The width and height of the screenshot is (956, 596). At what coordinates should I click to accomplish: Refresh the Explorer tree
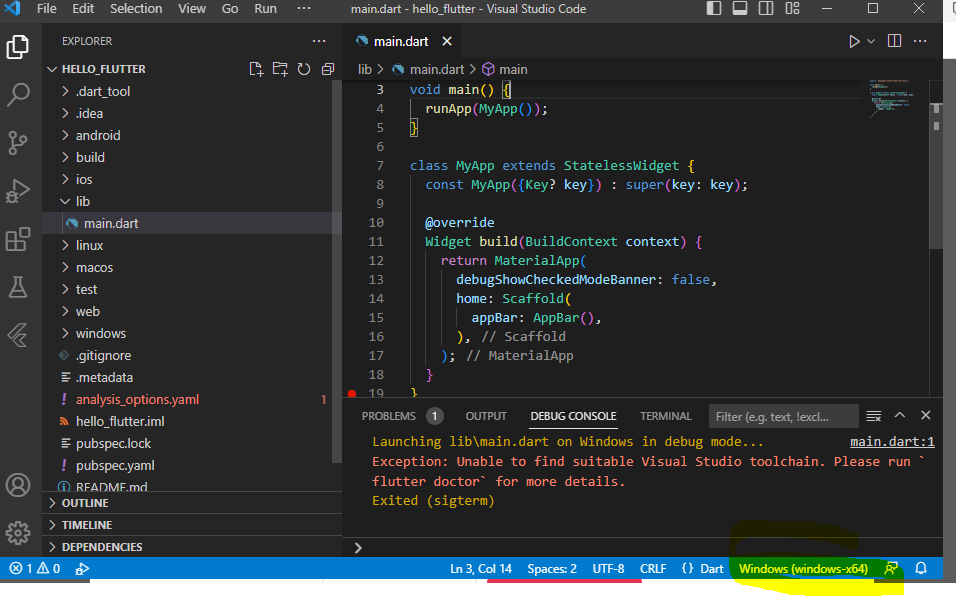[304, 69]
